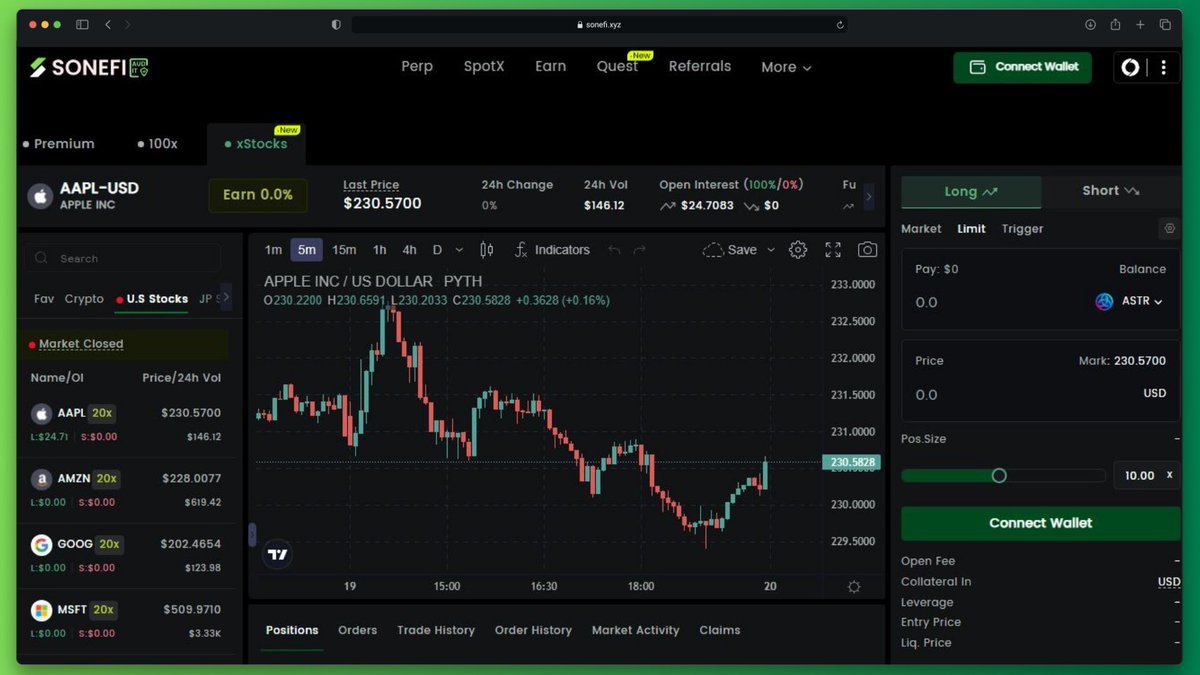
Task: Click Connect Wallet below leverage slider
Action: point(1040,523)
